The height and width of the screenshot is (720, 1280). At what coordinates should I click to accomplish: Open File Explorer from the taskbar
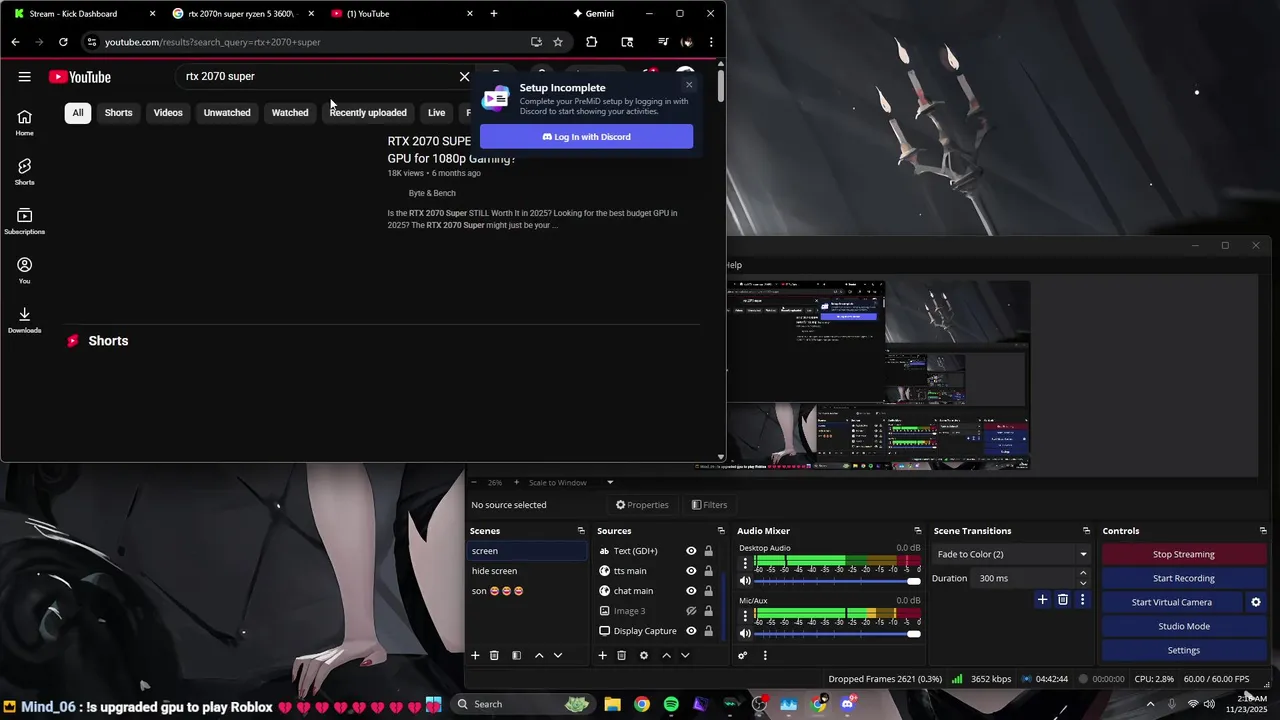(612, 704)
